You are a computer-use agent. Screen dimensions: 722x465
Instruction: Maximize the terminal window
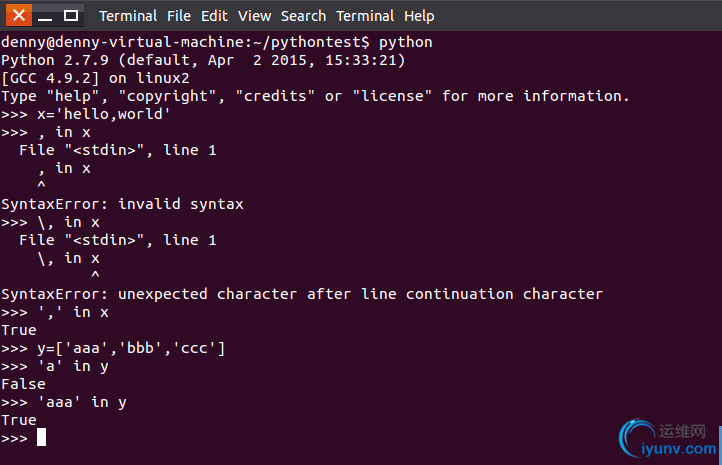coord(70,16)
